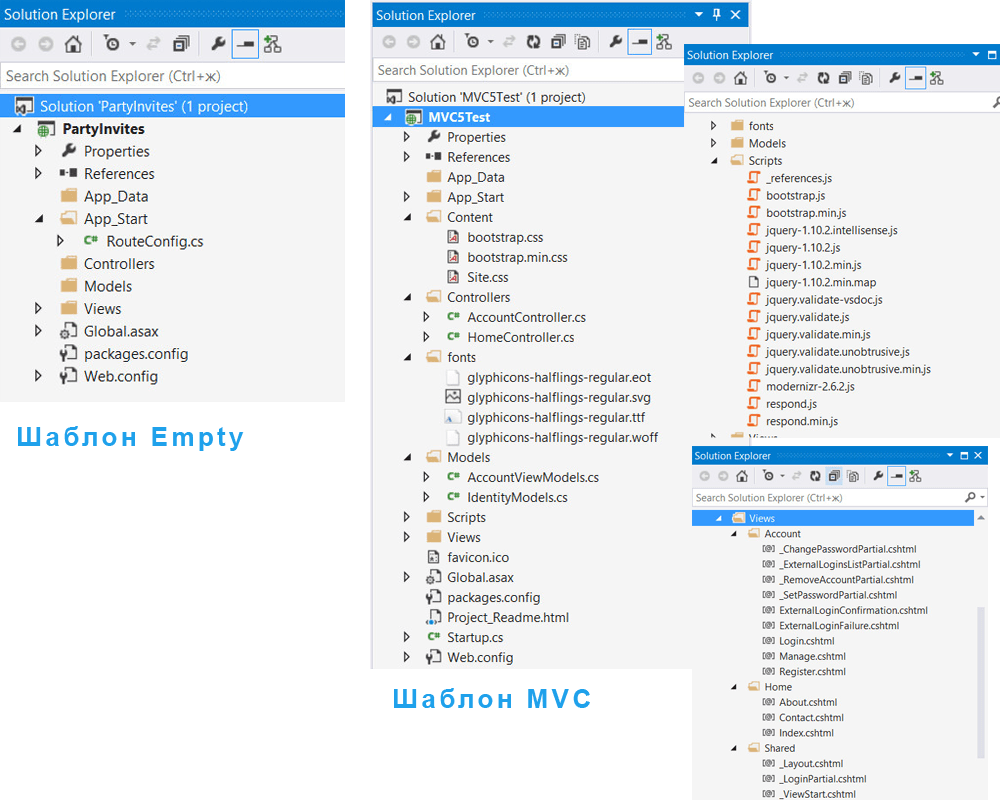
Task: Select Login.cshtml view file
Action: 806,641
